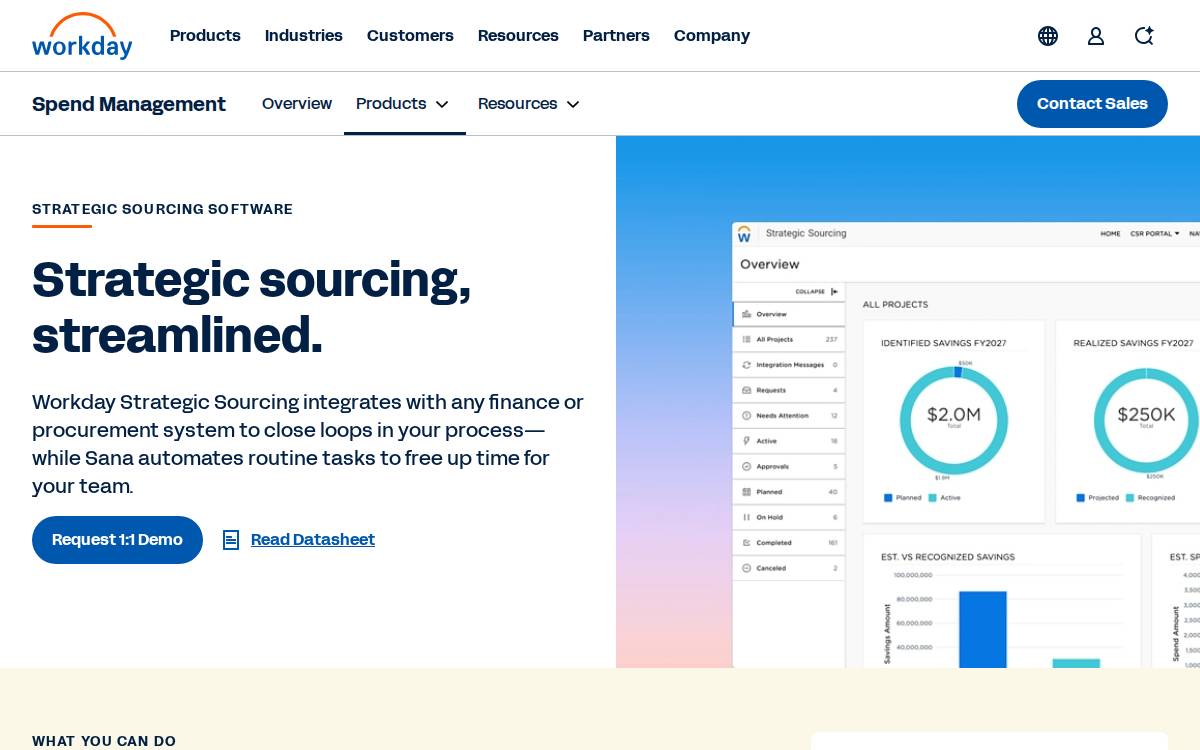Click the 'WHAT YOU CAN DO' section label
Image resolution: width=1200 pixels, height=750 pixels.
click(x=104, y=741)
